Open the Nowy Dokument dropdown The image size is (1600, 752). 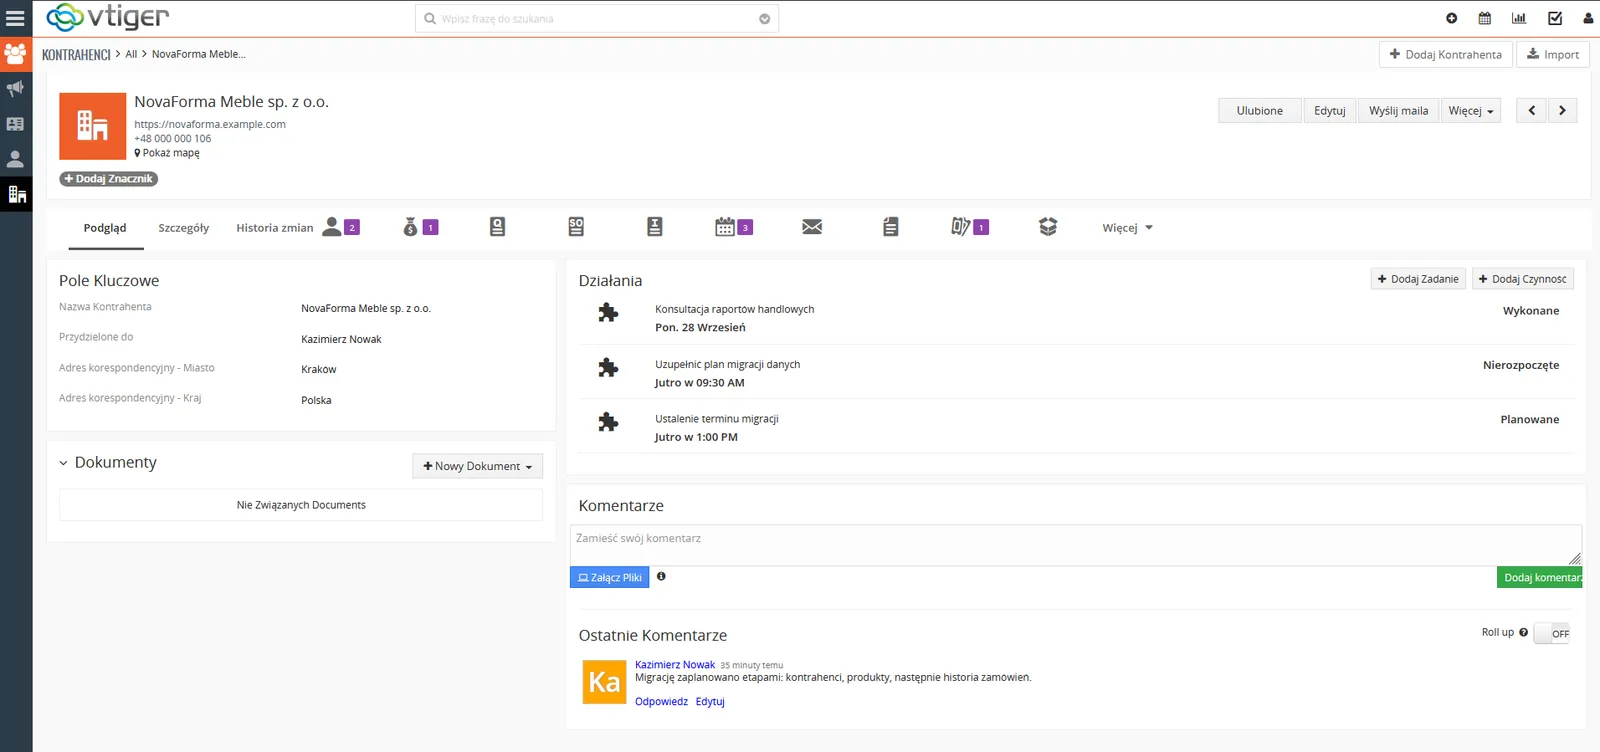point(477,466)
